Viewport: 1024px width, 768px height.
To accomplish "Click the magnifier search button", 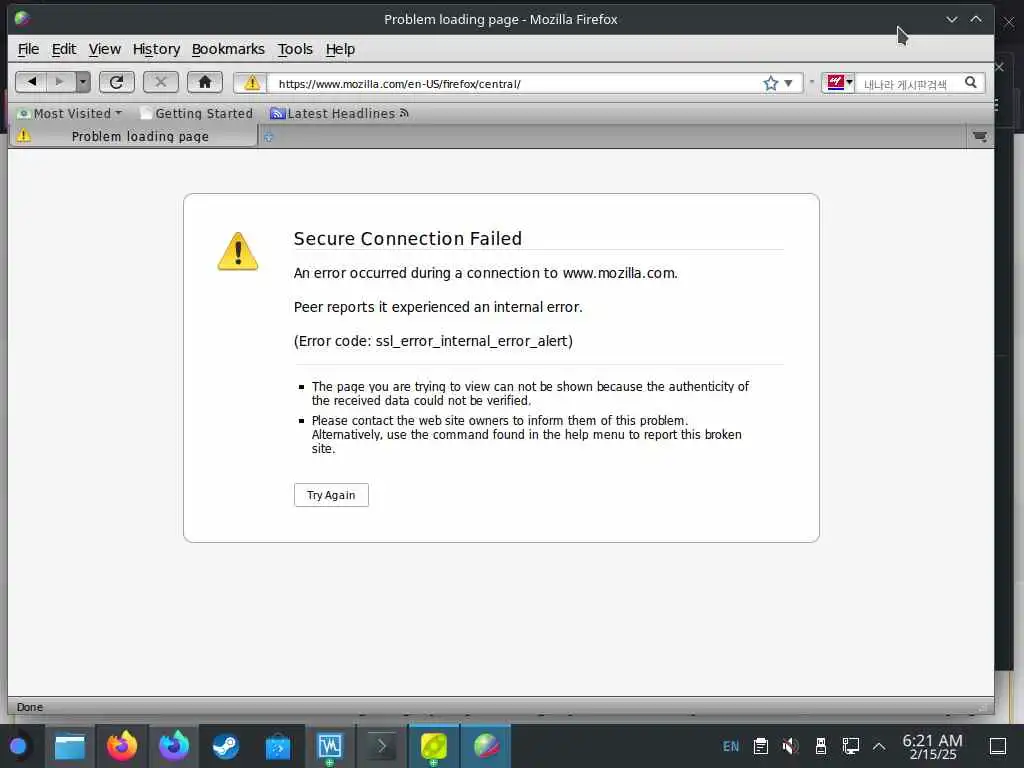I will click(970, 83).
